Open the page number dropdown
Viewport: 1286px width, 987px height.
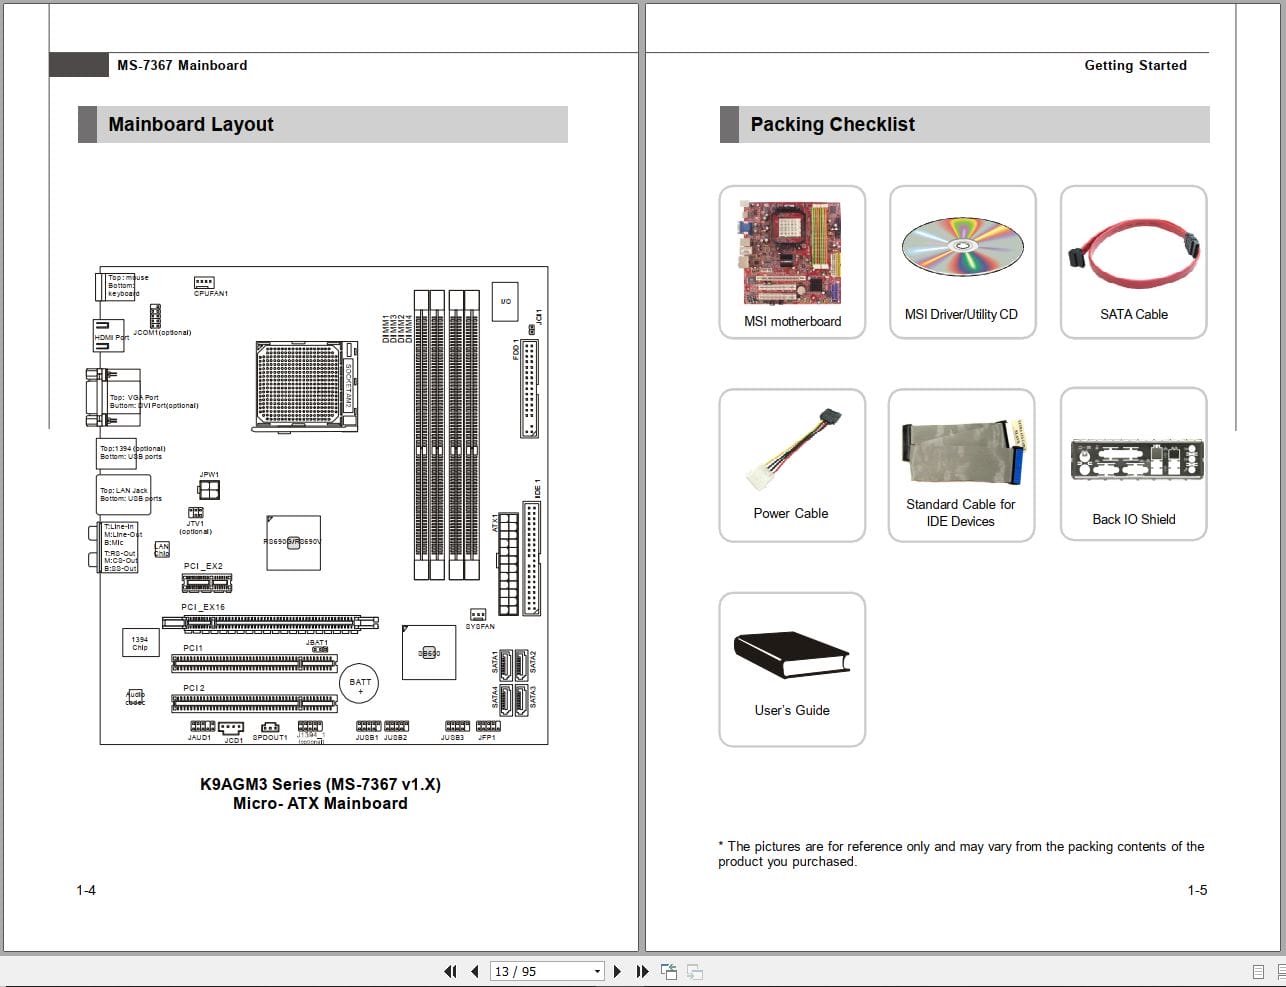[596, 971]
